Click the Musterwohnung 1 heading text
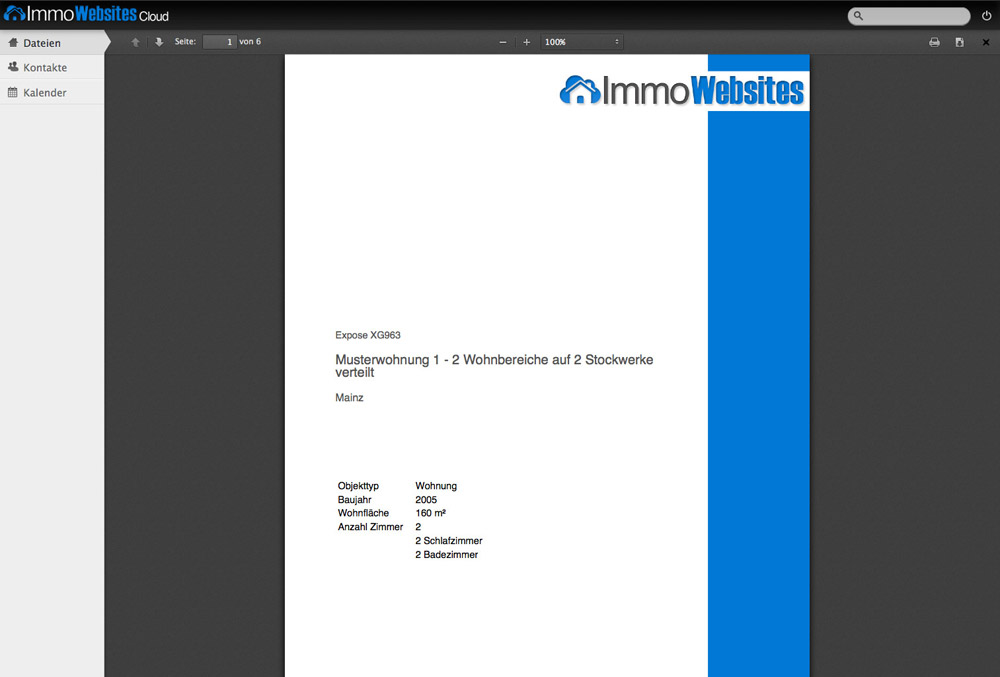 click(x=494, y=366)
